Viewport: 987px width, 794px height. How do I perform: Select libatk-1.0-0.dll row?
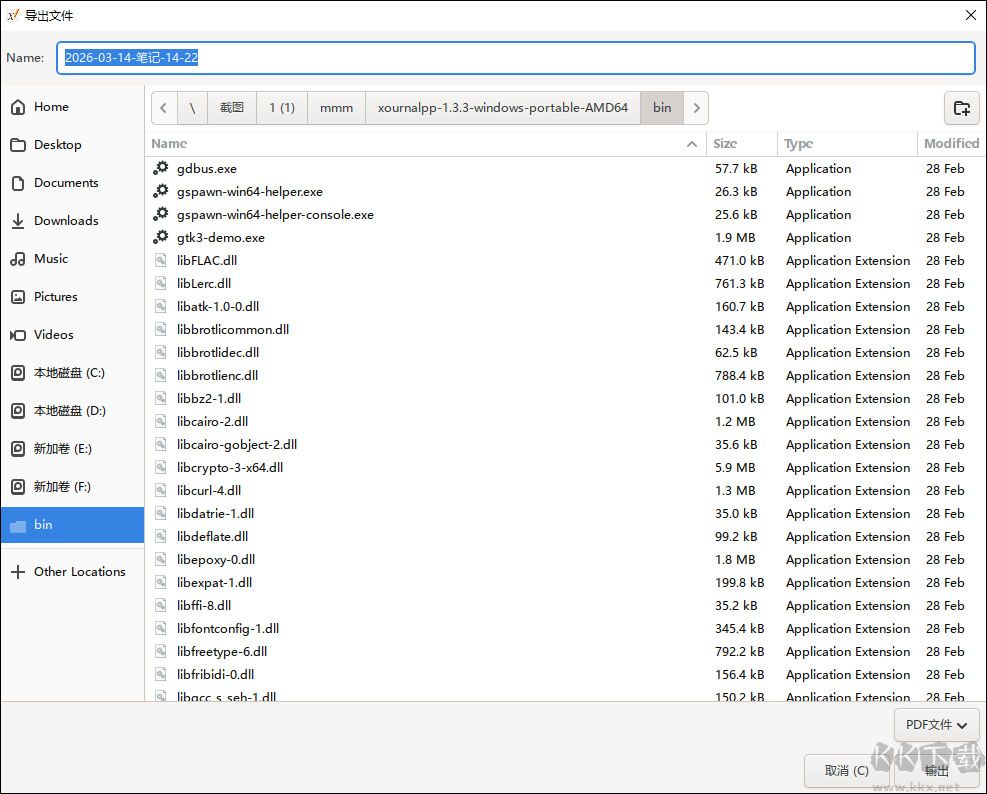coord(565,307)
